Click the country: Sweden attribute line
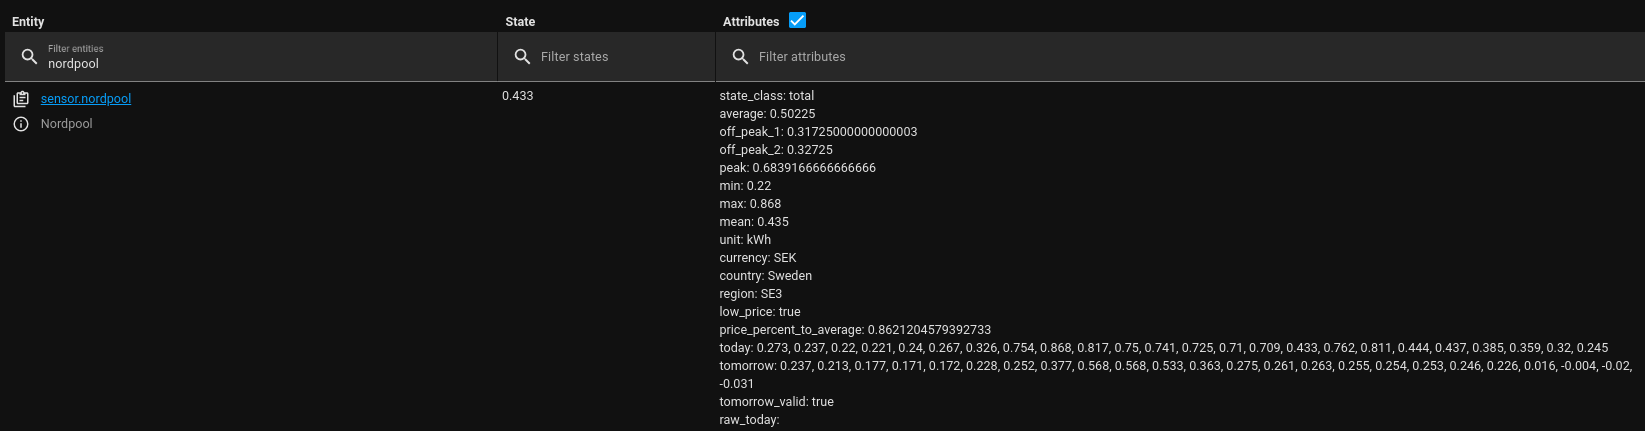The height and width of the screenshot is (431, 1645). (x=766, y=276)
